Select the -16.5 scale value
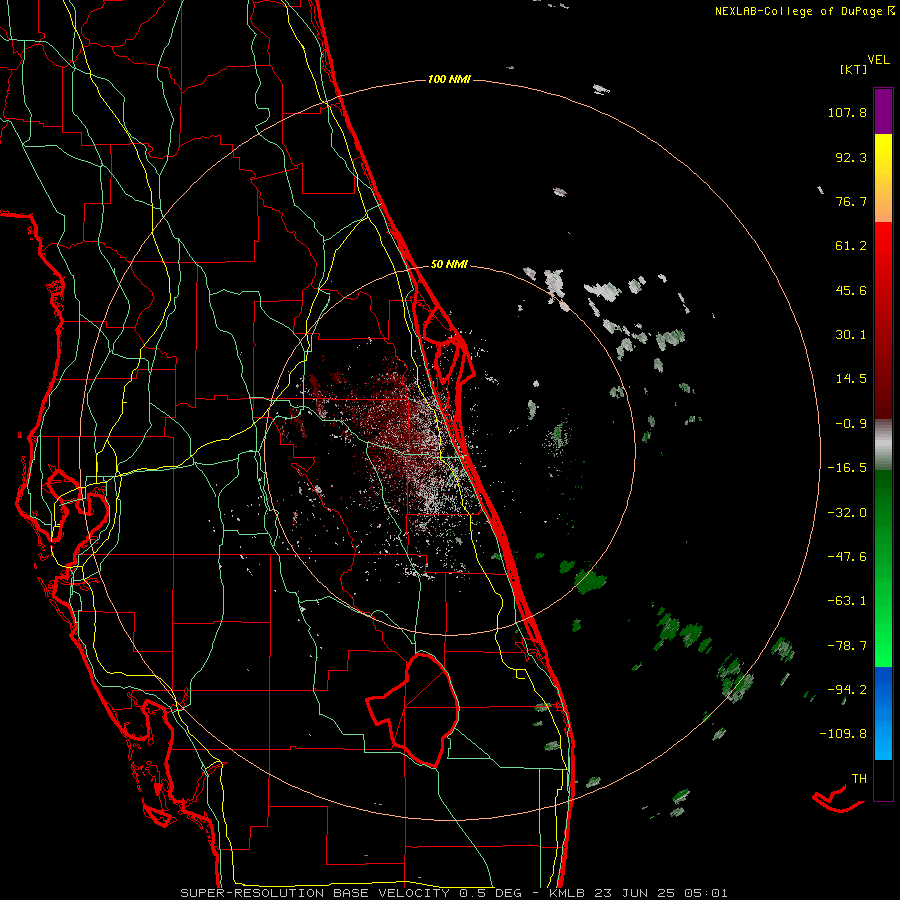The image size is (900, 900). point(847,468)
